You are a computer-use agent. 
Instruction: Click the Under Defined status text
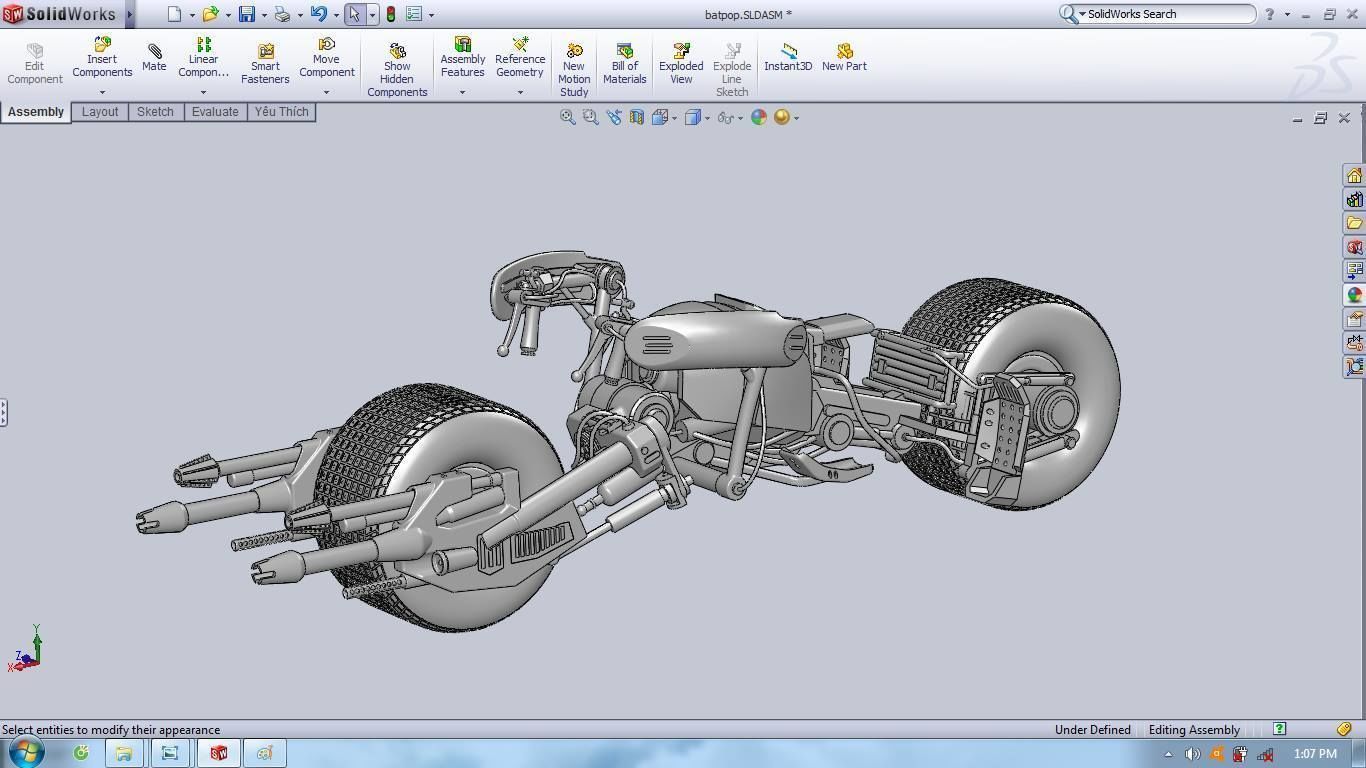coord(1092,730)
